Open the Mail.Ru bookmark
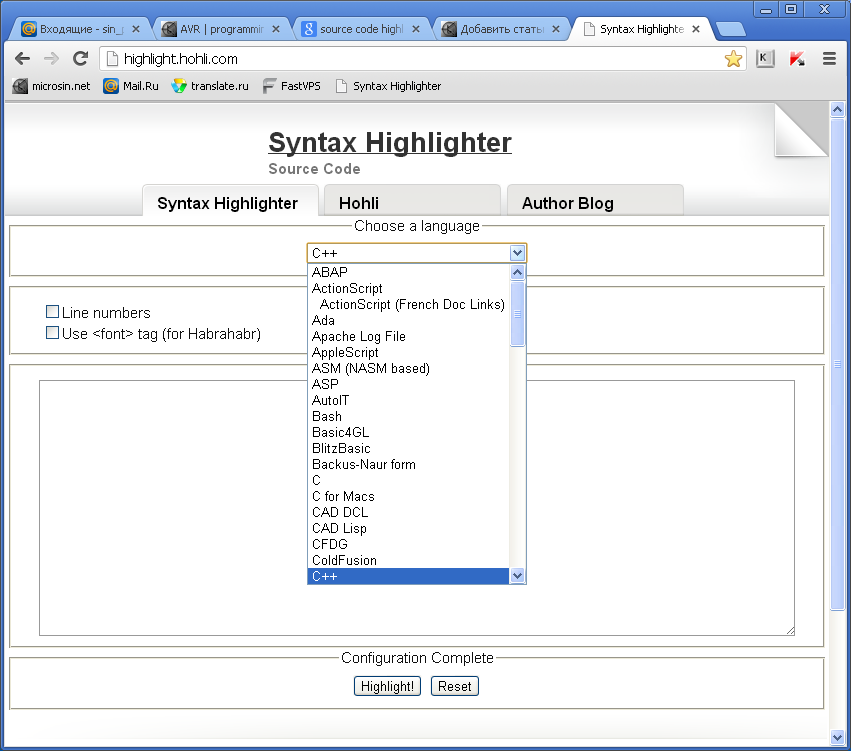 (131, 86)
